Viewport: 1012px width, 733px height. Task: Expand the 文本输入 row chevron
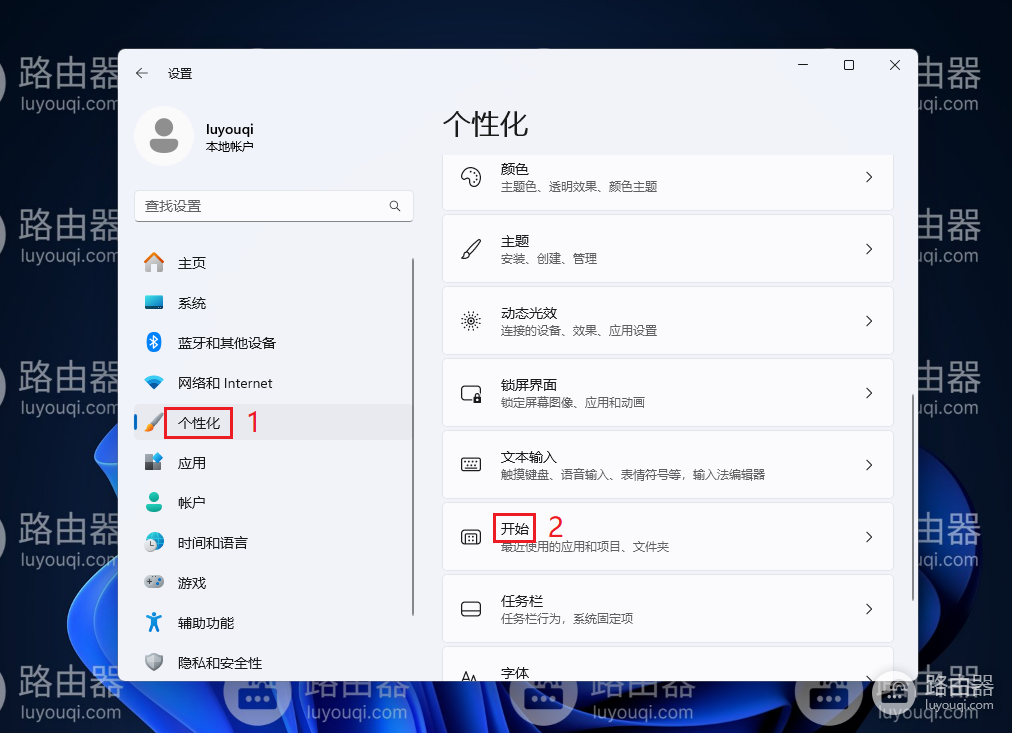869,465
